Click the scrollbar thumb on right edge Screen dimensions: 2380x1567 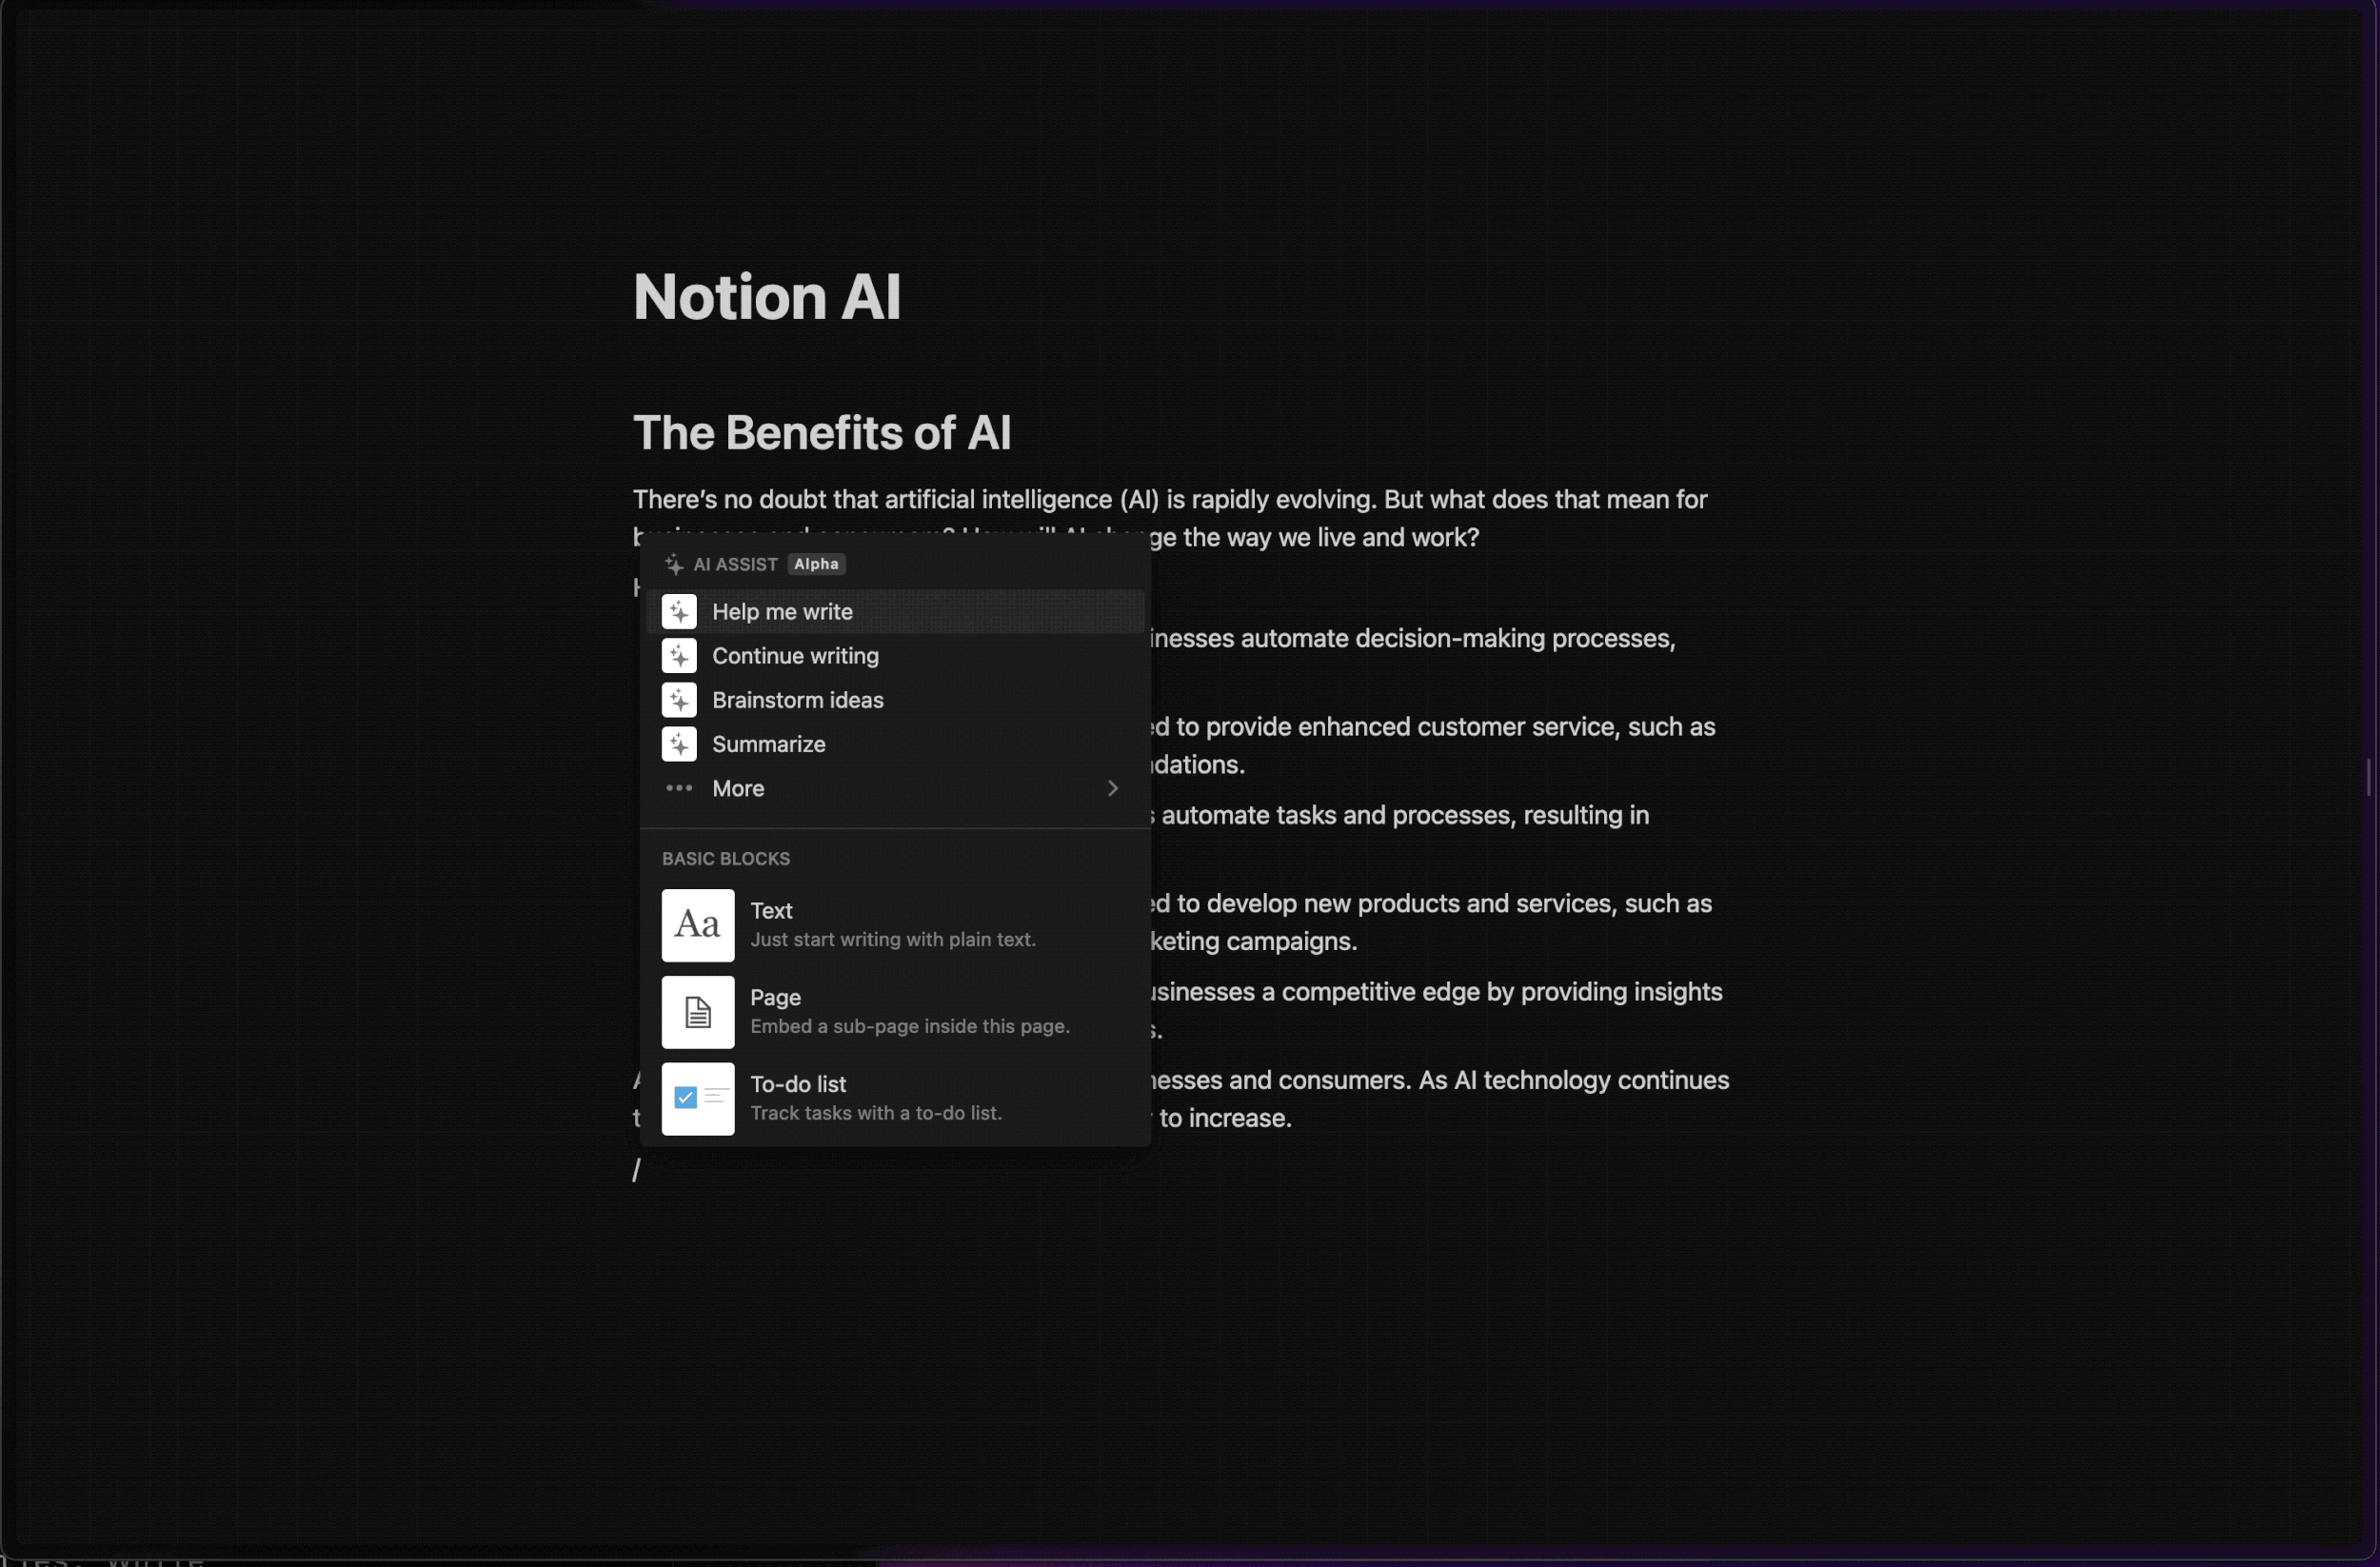[x=2368, y=778]
